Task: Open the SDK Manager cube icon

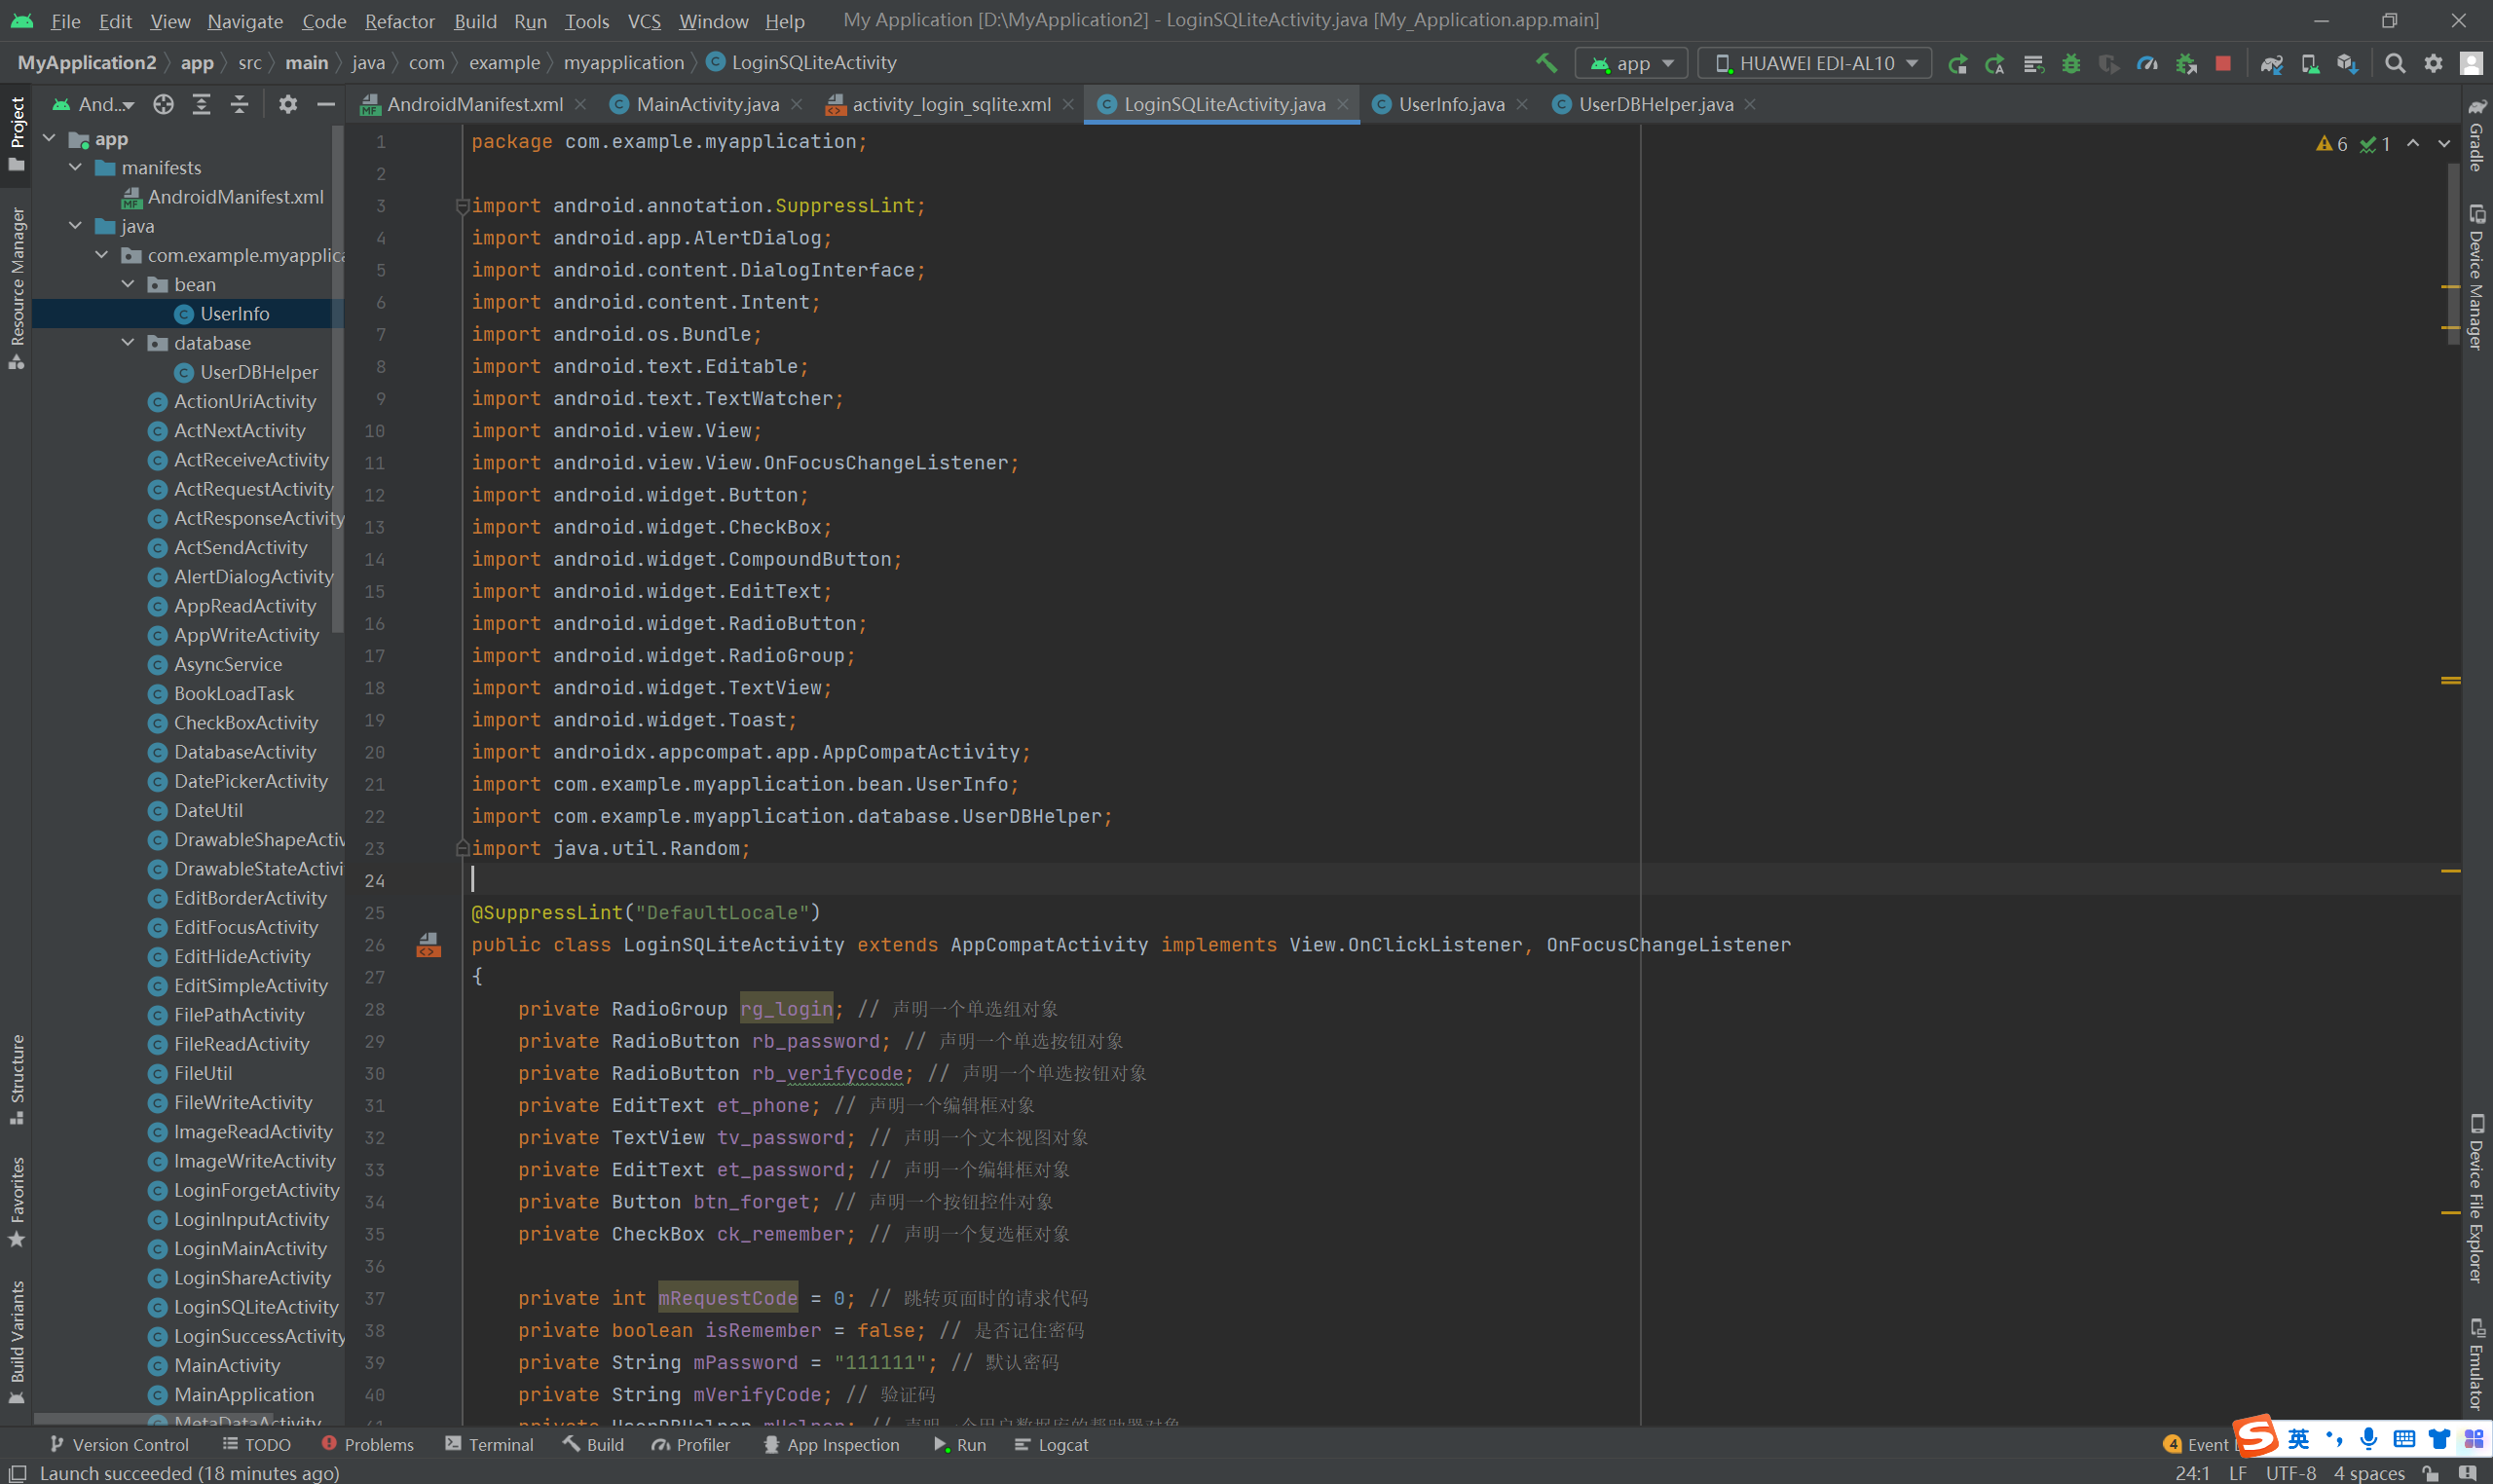Action: [x=2347, y=63]
